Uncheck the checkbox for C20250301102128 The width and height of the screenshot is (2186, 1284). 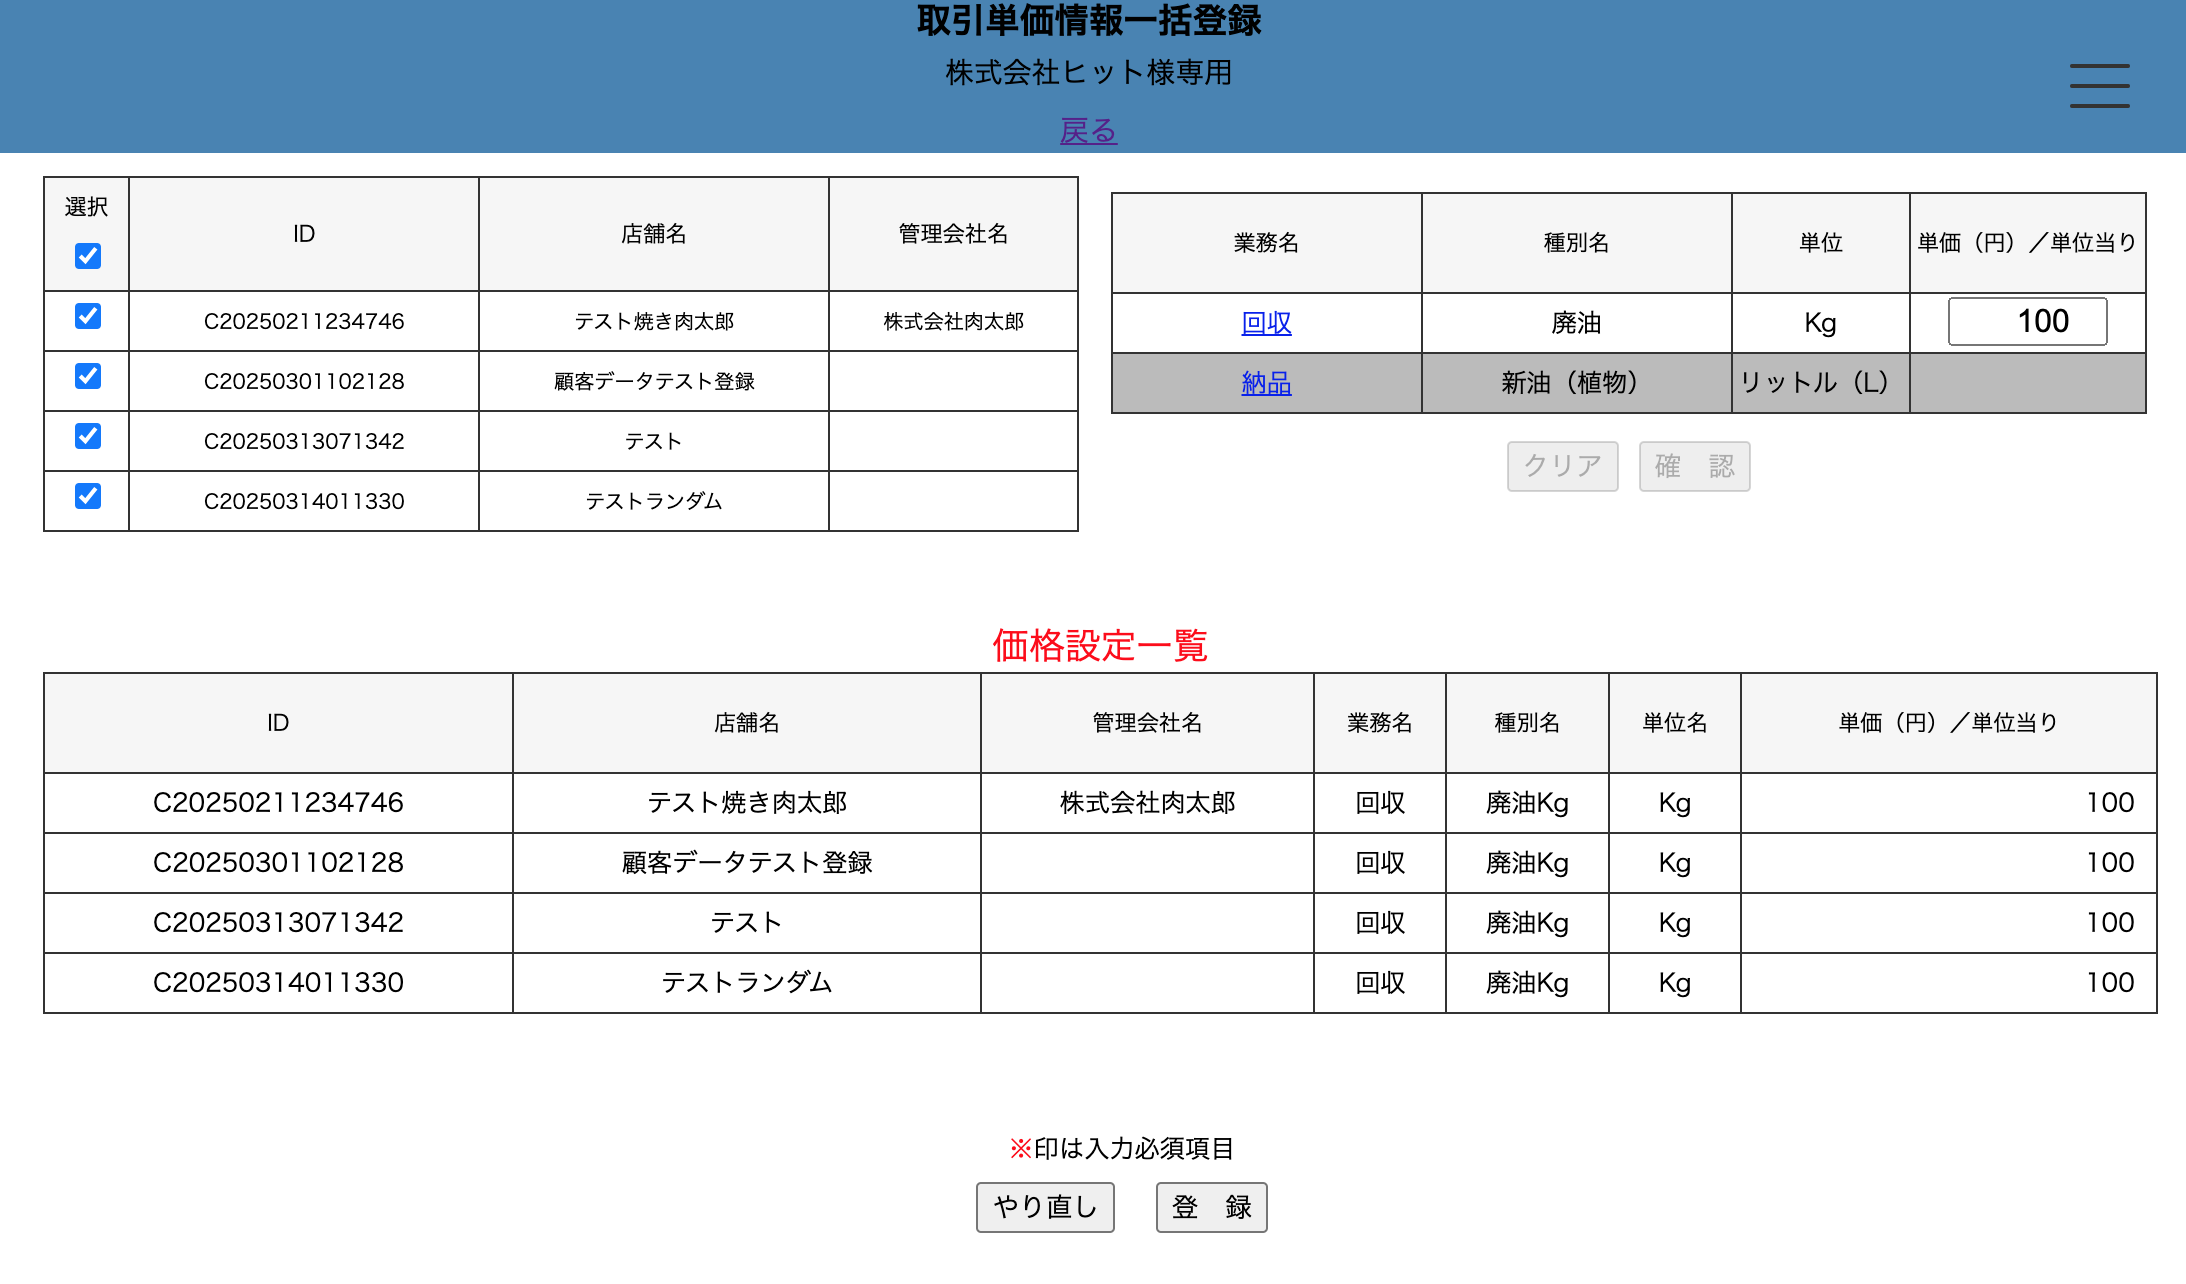88,377
